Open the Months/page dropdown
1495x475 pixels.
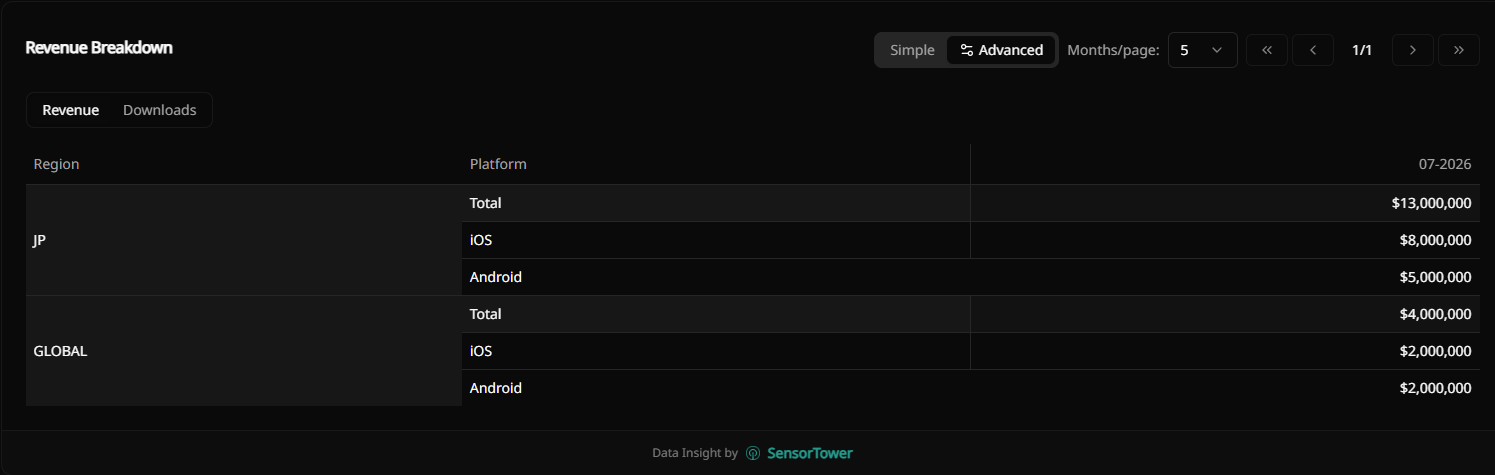click(x=1203, y=50)
